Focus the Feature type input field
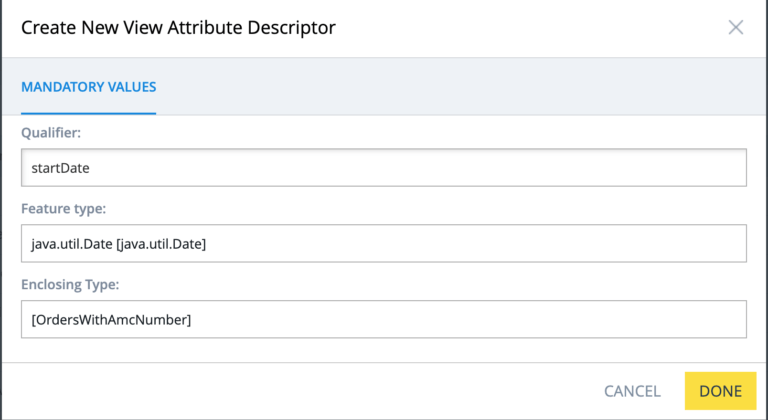Viewport: 768px width, 420px height. click(383, 243)
